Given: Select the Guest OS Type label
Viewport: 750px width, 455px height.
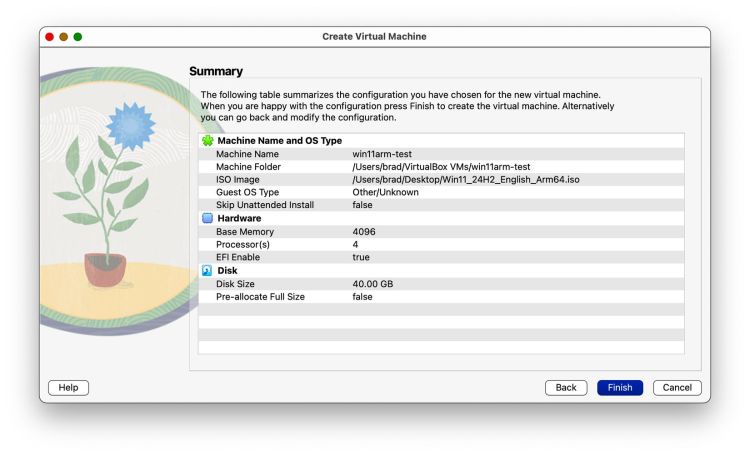Looking at the screenshot, I should tap(247, 192).
